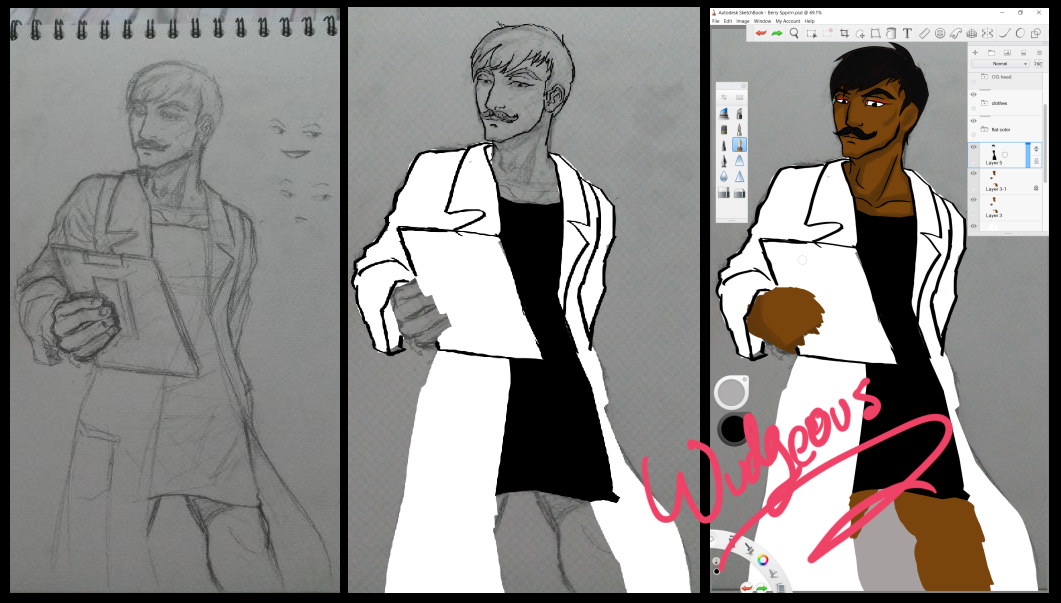Select the Ellipse guide tool
The height and width of the screenshot is (603, 1061).
click(940, 33)
